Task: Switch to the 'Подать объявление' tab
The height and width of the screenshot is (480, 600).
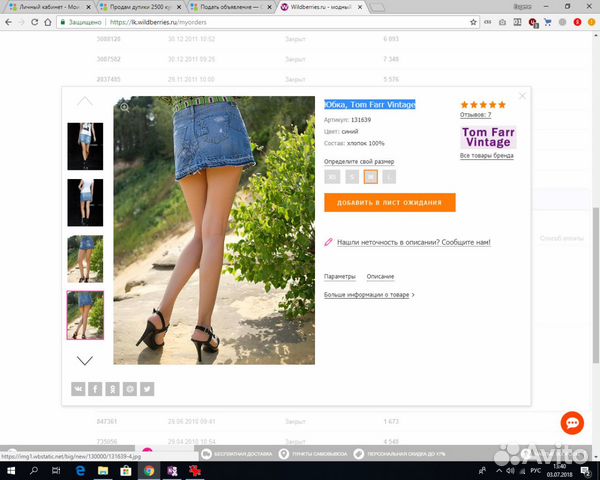Action: pos(230,7)
